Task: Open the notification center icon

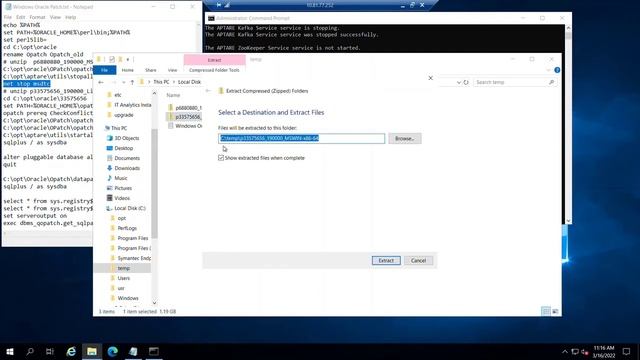Action: (627, 351)
